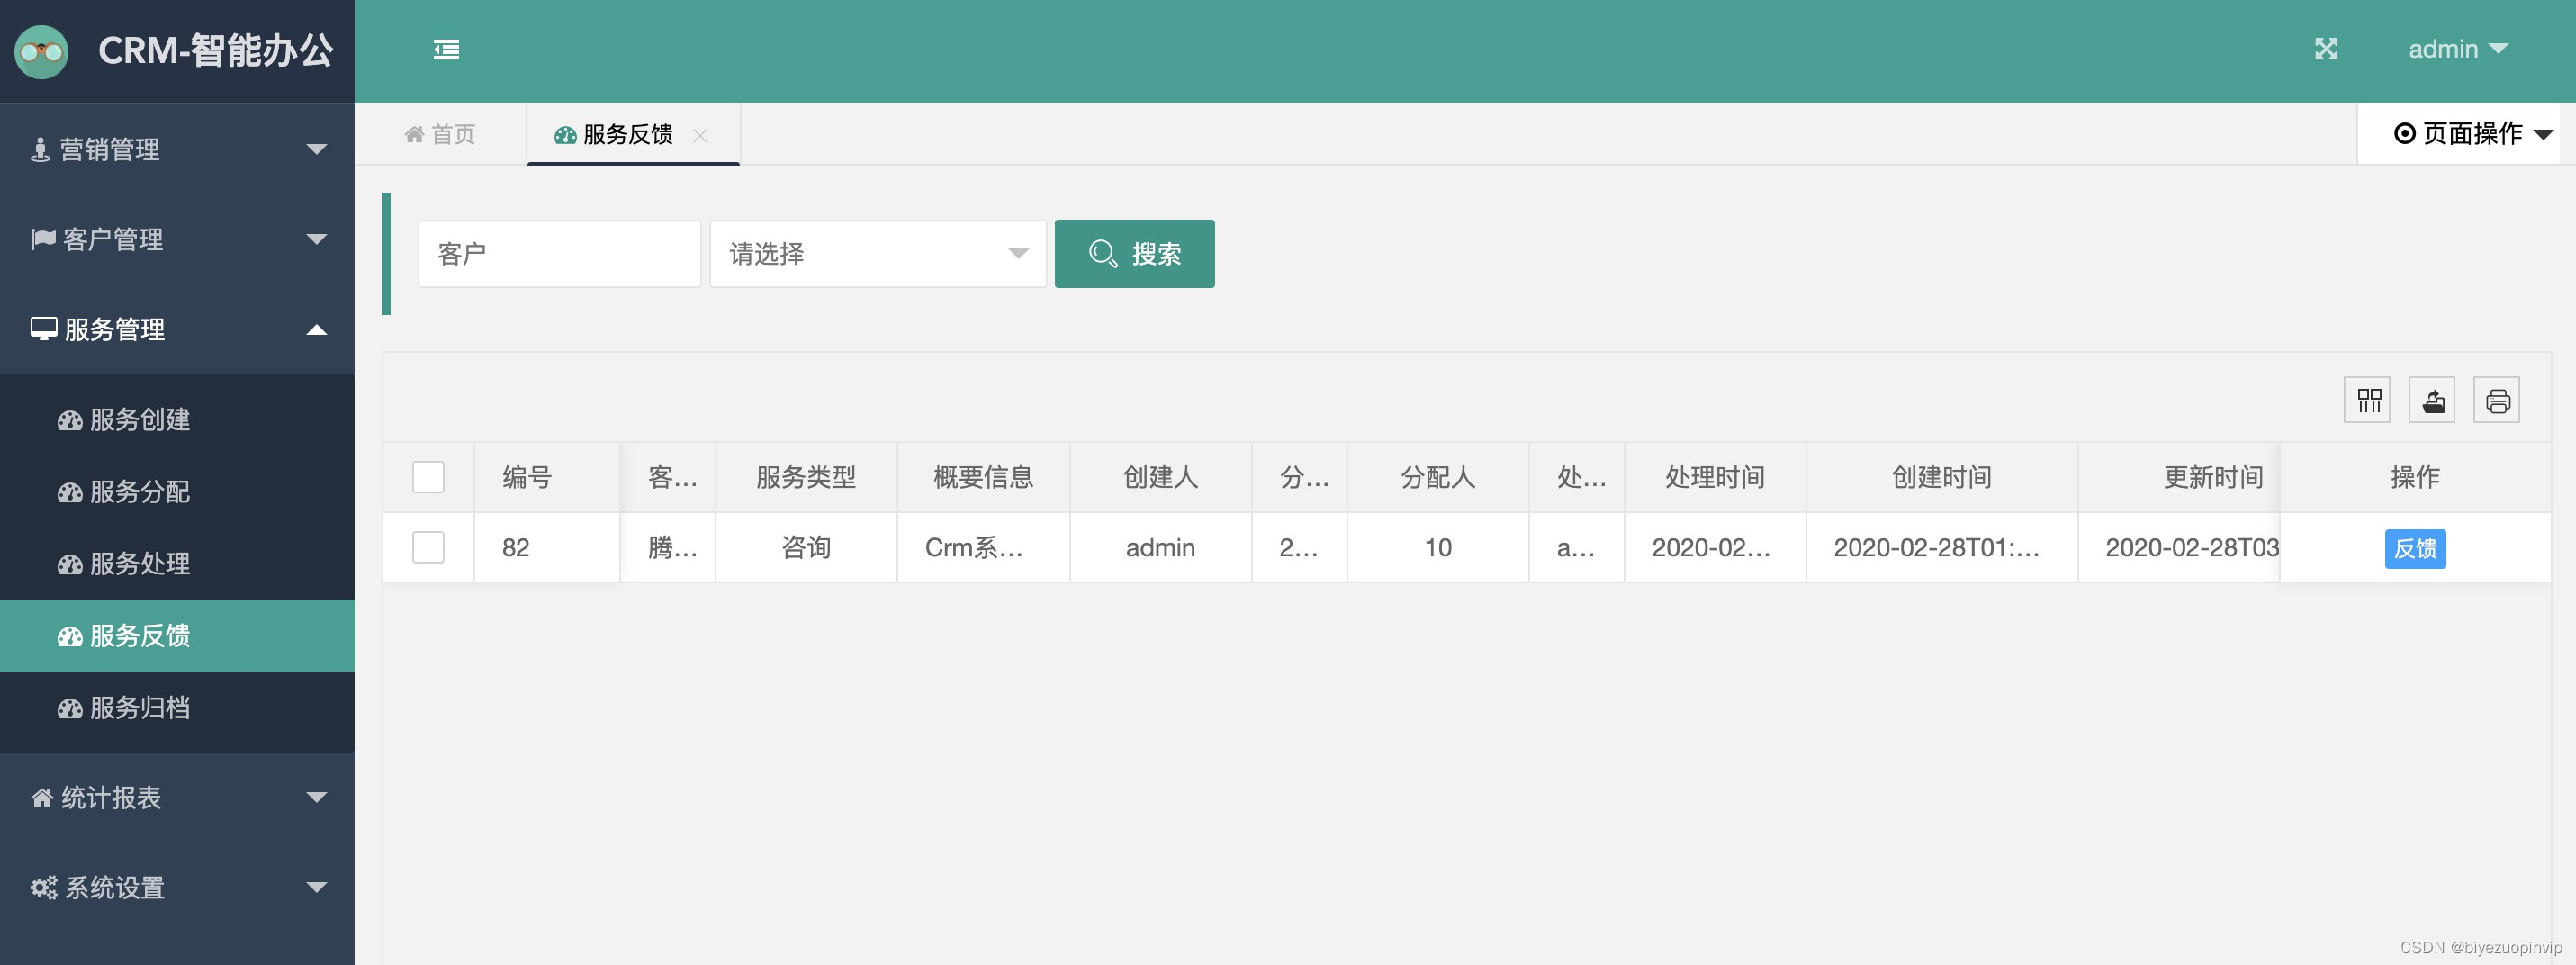This screenshot has width=2576, height=965.
Task: Collapse the 服务管理 menu arrow
Action: (x=317, y=329)
